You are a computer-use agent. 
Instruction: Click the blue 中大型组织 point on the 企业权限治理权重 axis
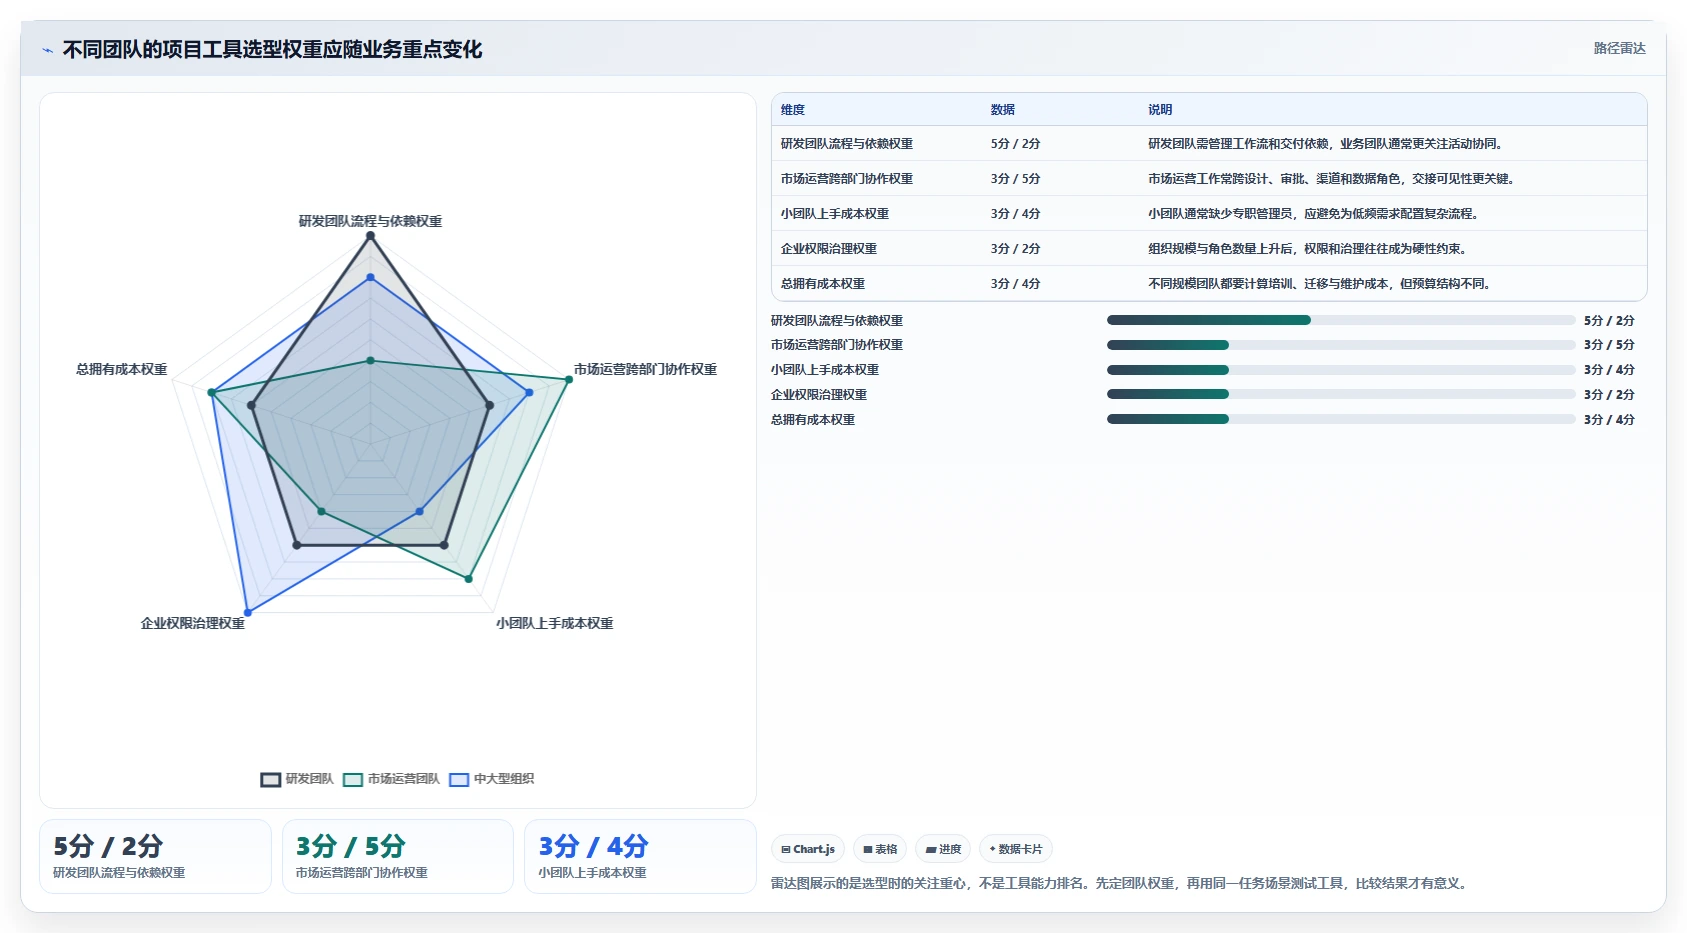coord(248,612)
